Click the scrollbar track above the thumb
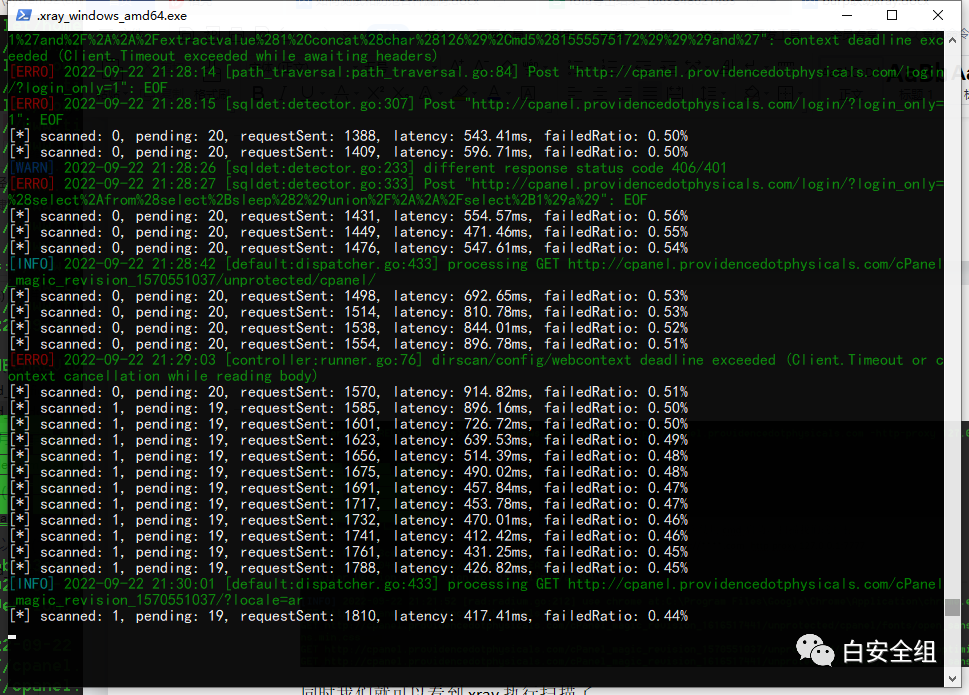Screen dimensions: 969x695 (x=952, y=300)
